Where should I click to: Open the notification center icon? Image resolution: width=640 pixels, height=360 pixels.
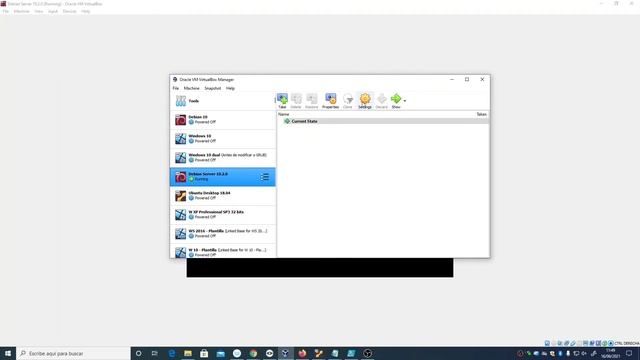click(629, 353)
